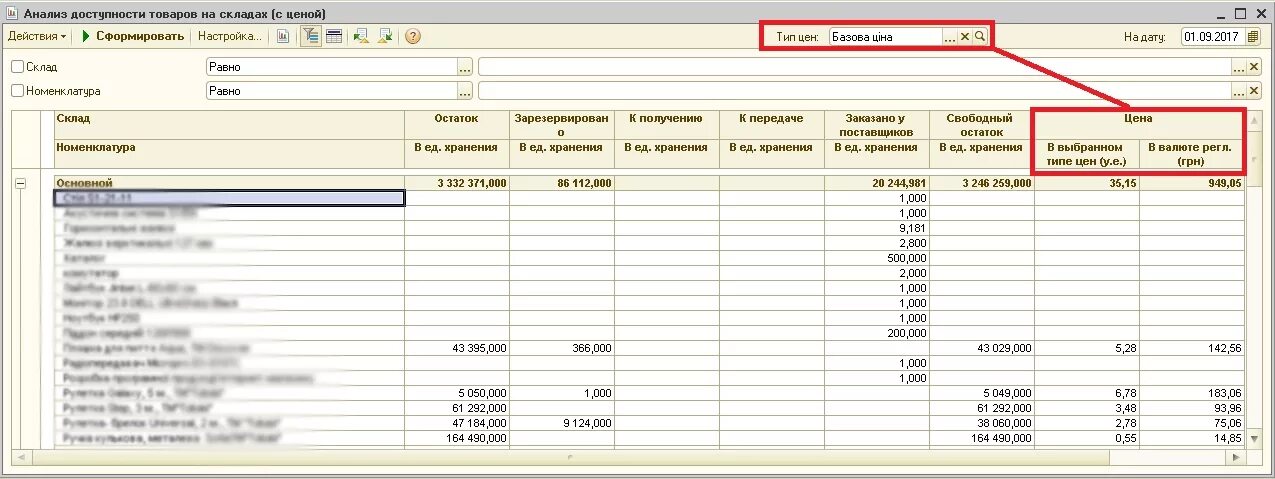Open the Действия dropdown menu

point(37,36)
